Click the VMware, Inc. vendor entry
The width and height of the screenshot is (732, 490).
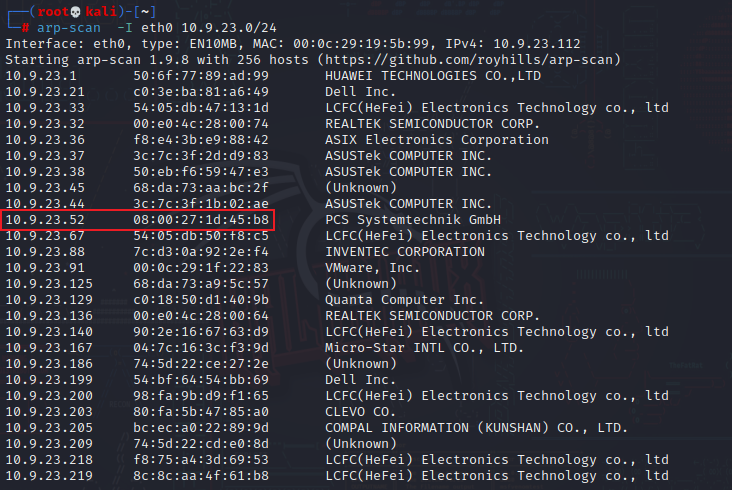pos(373,268)
